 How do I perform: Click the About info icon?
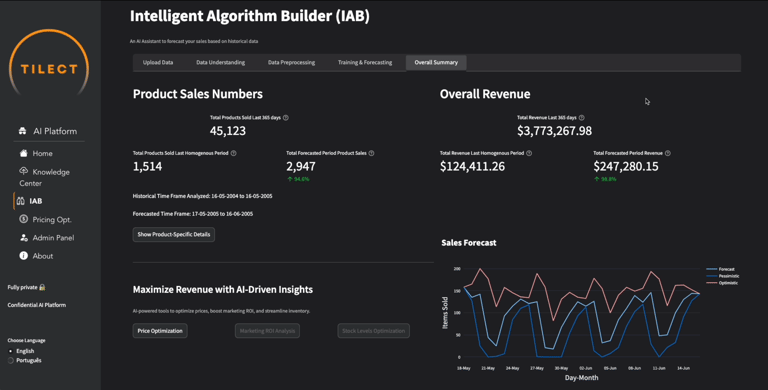tap(24, 256)
